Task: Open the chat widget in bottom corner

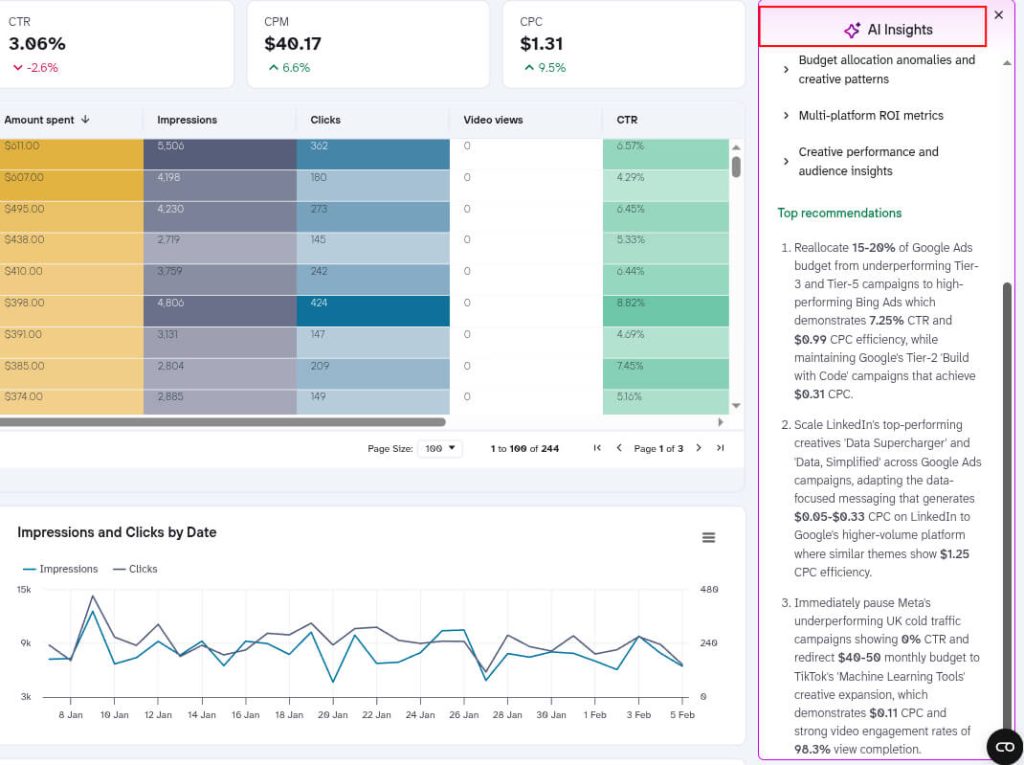Action: (1004, 746)
